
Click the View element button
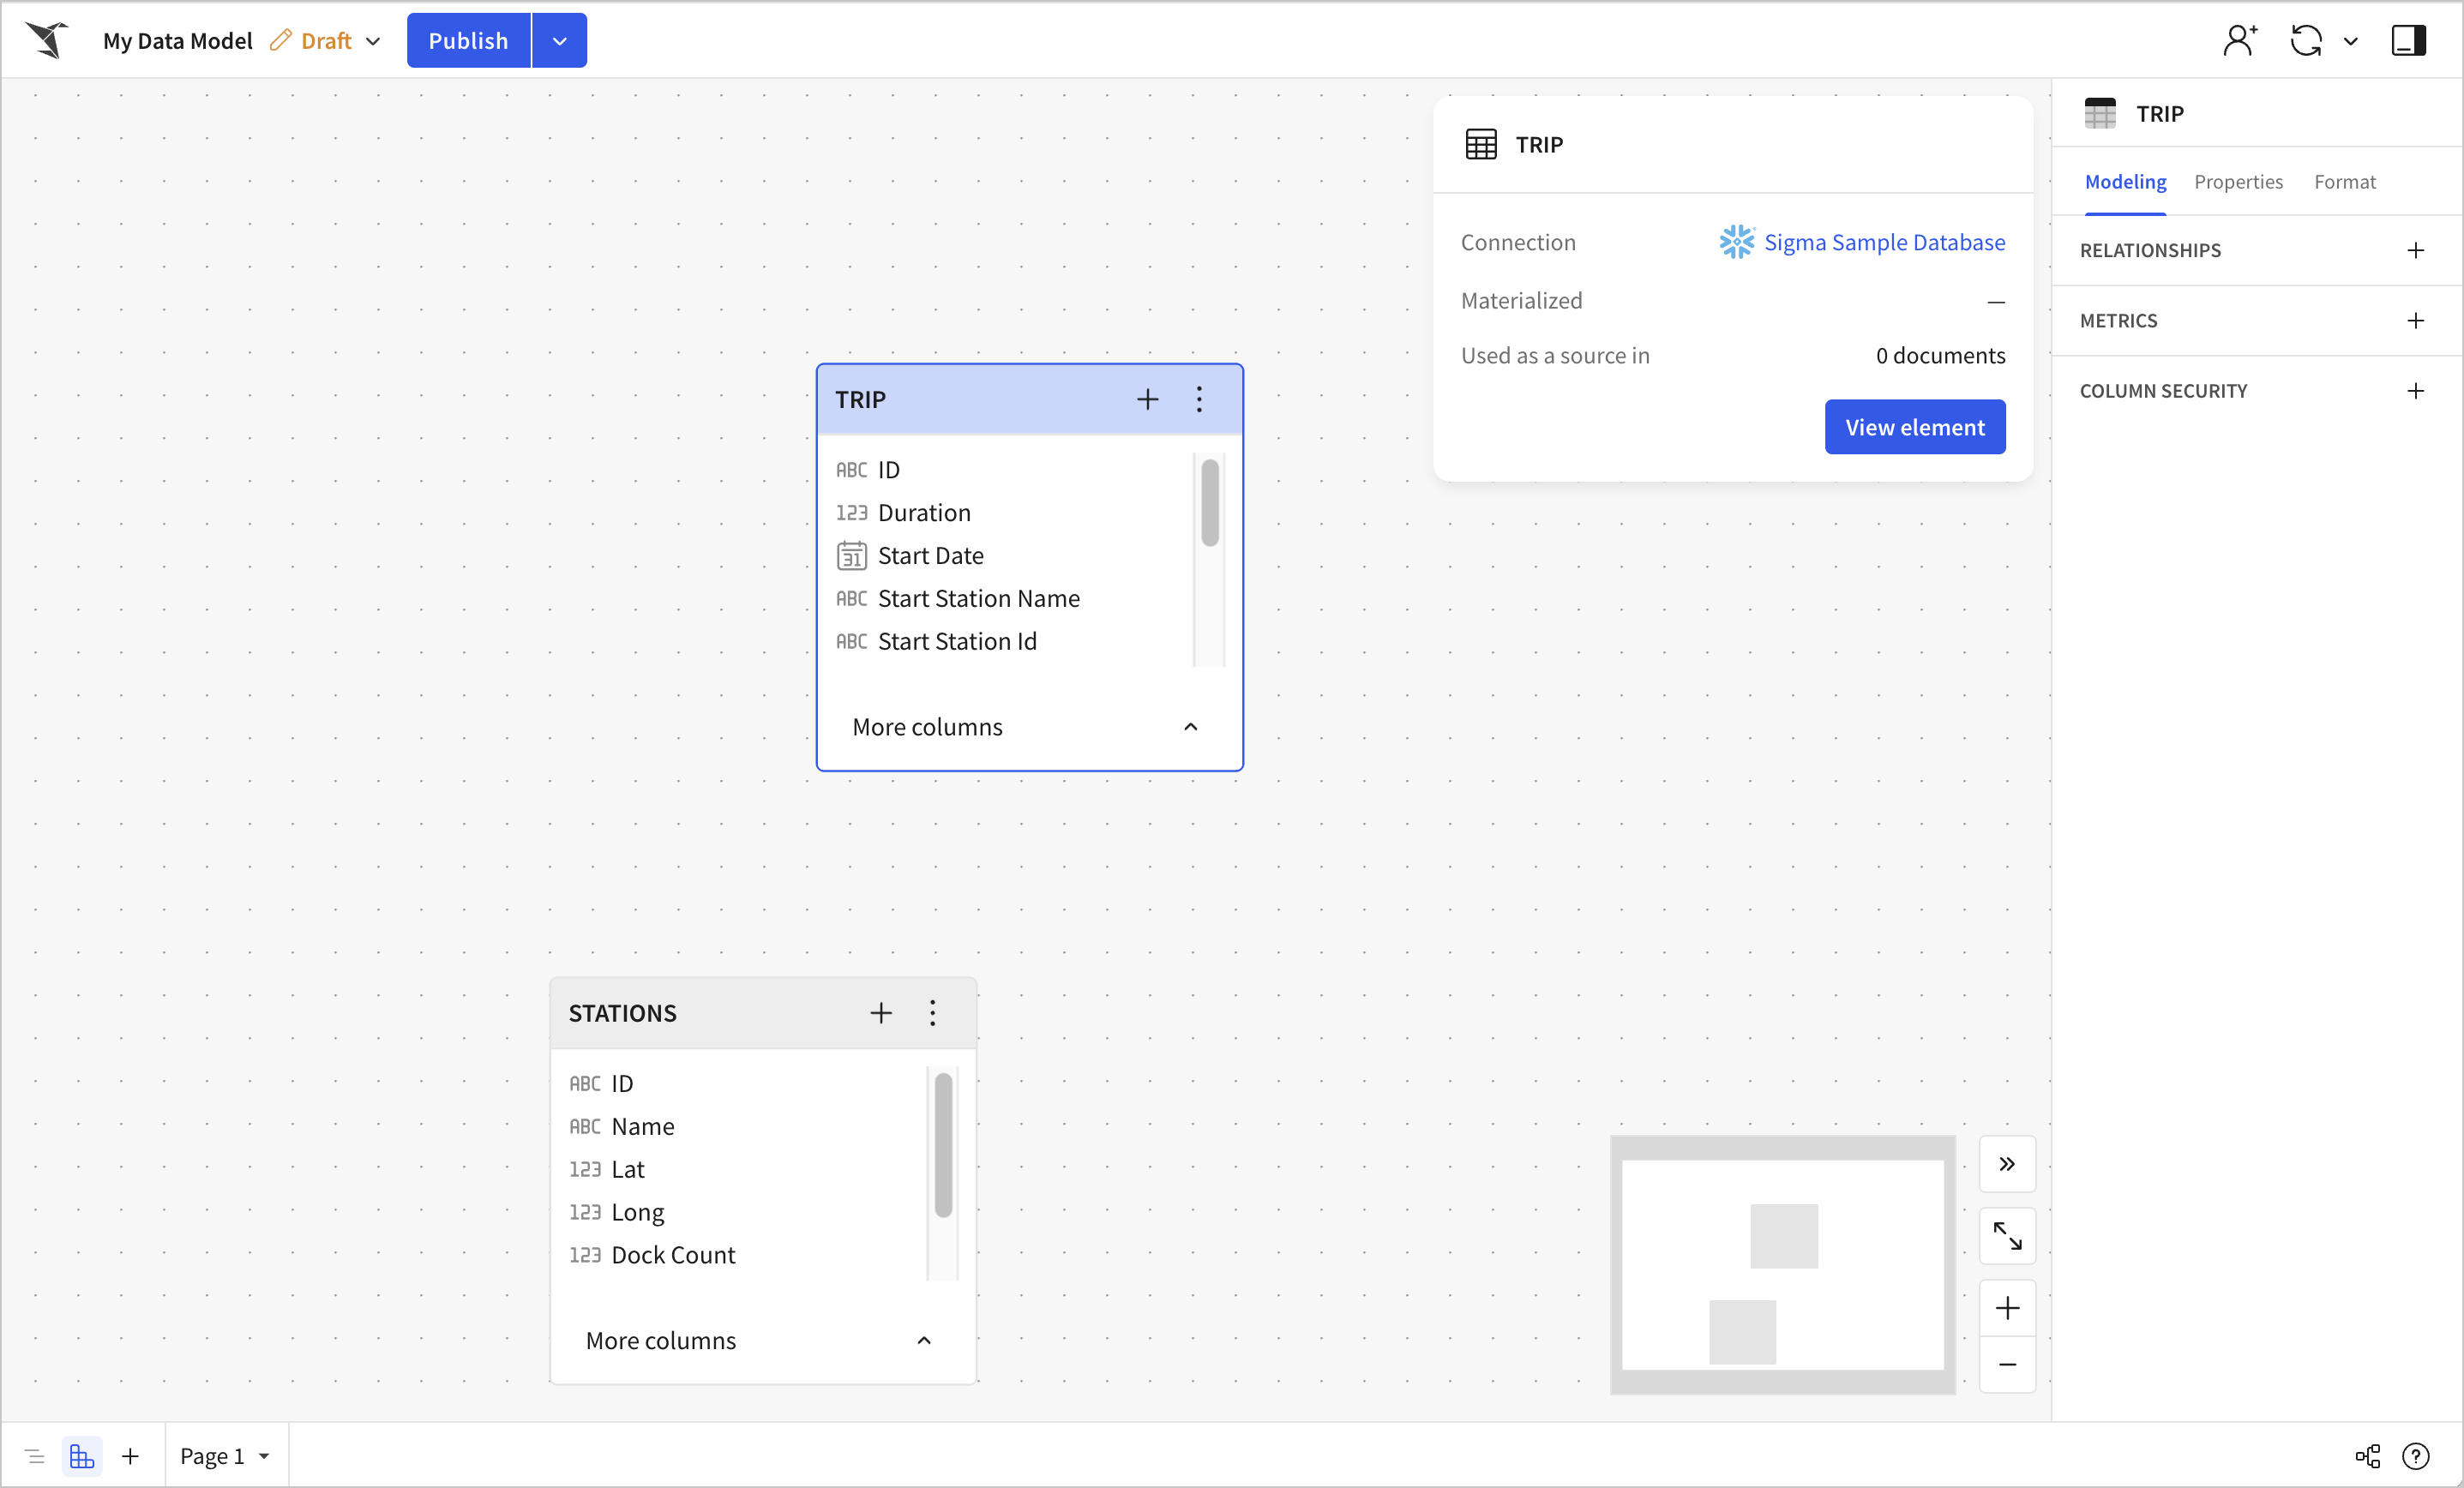[1914, 427]
